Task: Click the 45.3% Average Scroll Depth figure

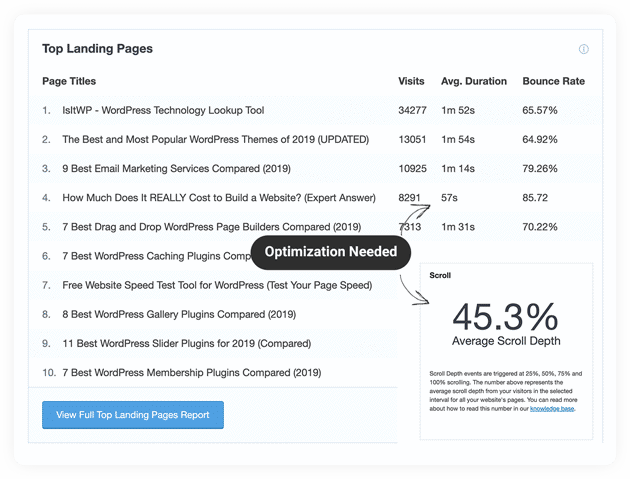Action: 505,318
